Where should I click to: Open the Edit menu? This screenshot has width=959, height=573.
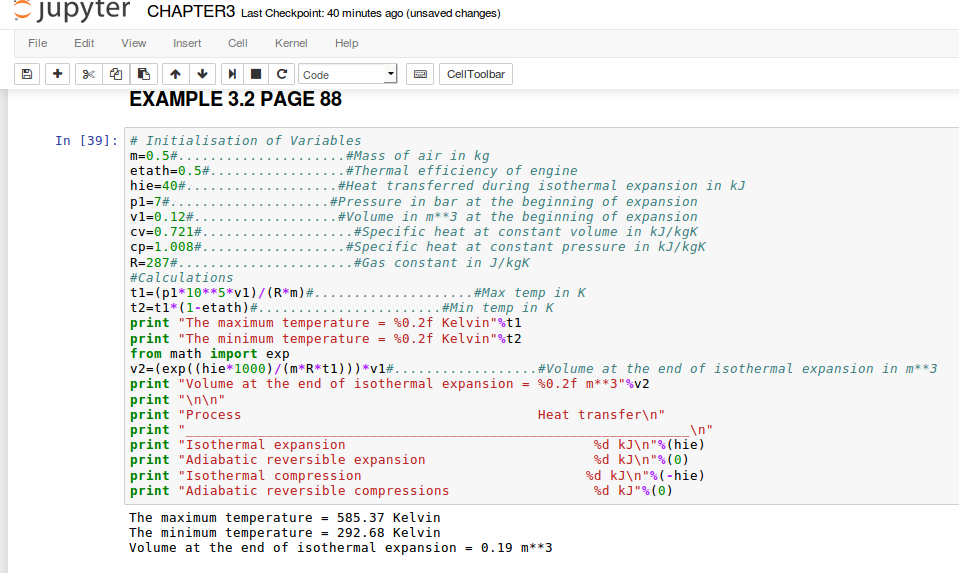tap(84, 43)
